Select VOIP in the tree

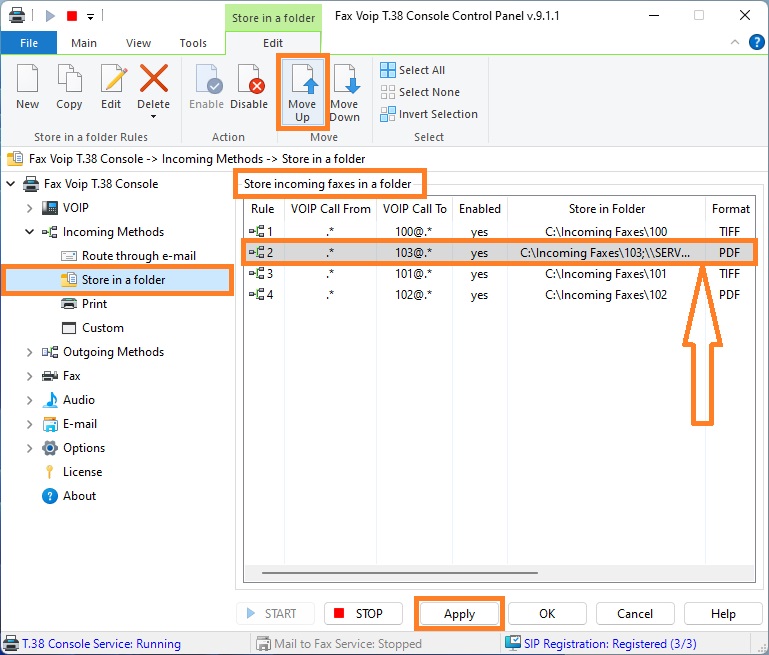point(76,208)
